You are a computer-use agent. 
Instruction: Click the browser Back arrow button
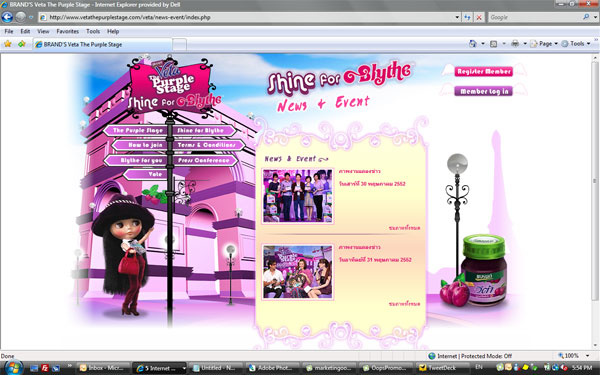point(7,17)
